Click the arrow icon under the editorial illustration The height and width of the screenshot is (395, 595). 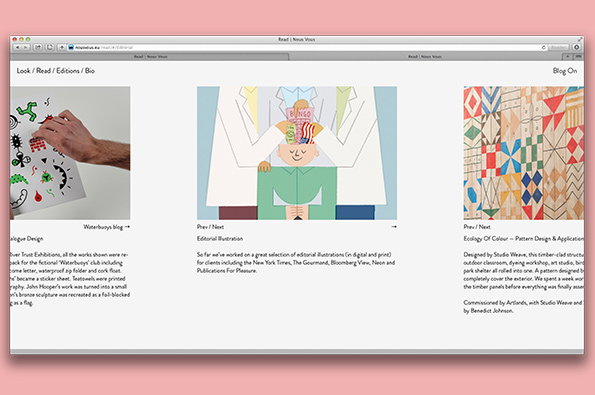click(394, 227)
